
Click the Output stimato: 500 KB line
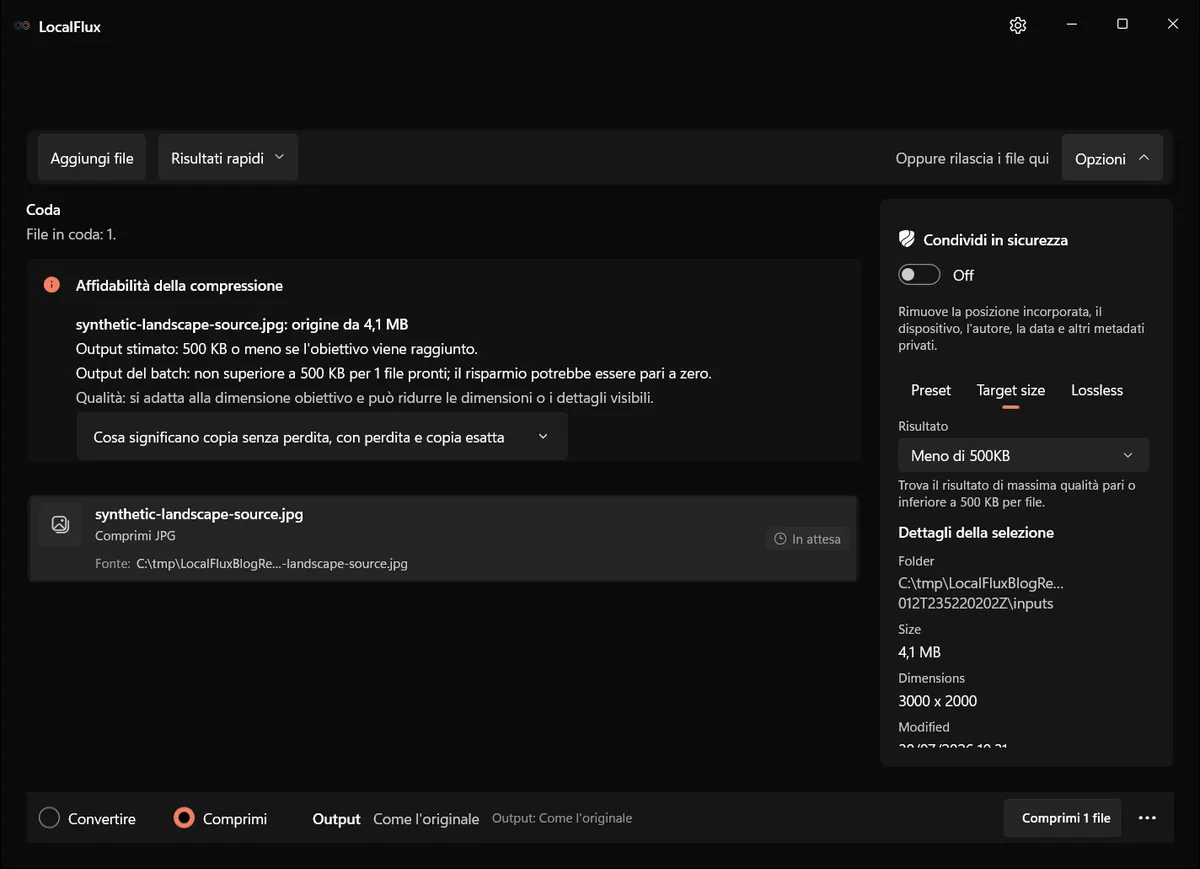click(x=277, y=349)
